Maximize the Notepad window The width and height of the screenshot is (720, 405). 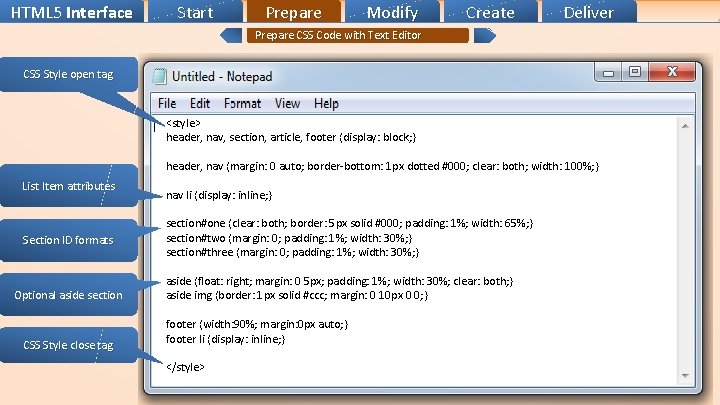pyautogui.click(x=635, y=72)
